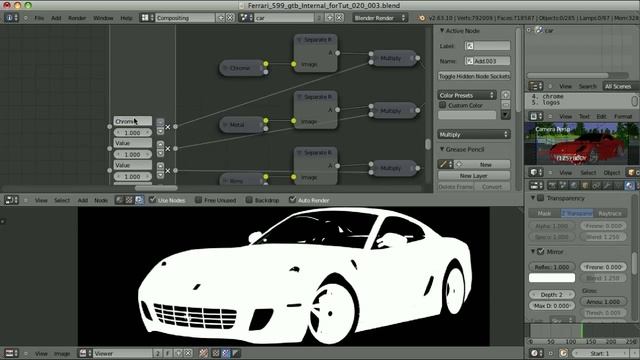Open the Node menu
The width and height of the screenshot is (640, 360).
101,200
